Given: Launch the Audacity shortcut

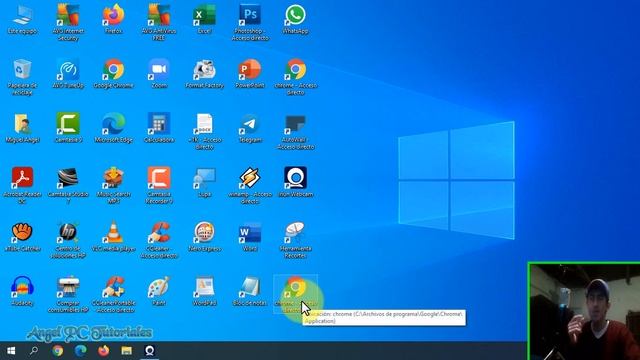Looking at the screenshot, I should click(22, 291).
